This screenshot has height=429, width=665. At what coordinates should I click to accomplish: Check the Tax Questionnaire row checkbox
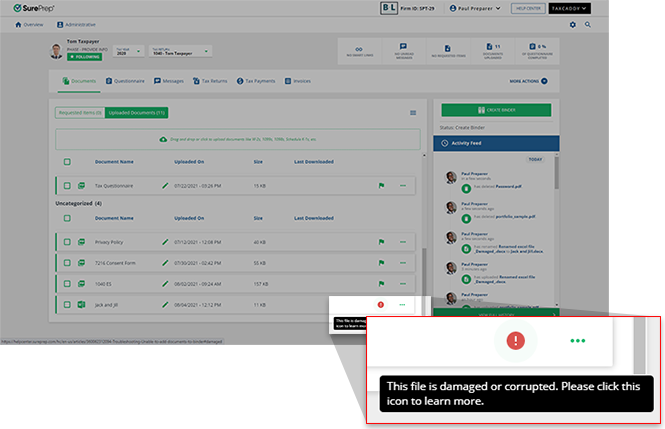(x=67, y=186)
